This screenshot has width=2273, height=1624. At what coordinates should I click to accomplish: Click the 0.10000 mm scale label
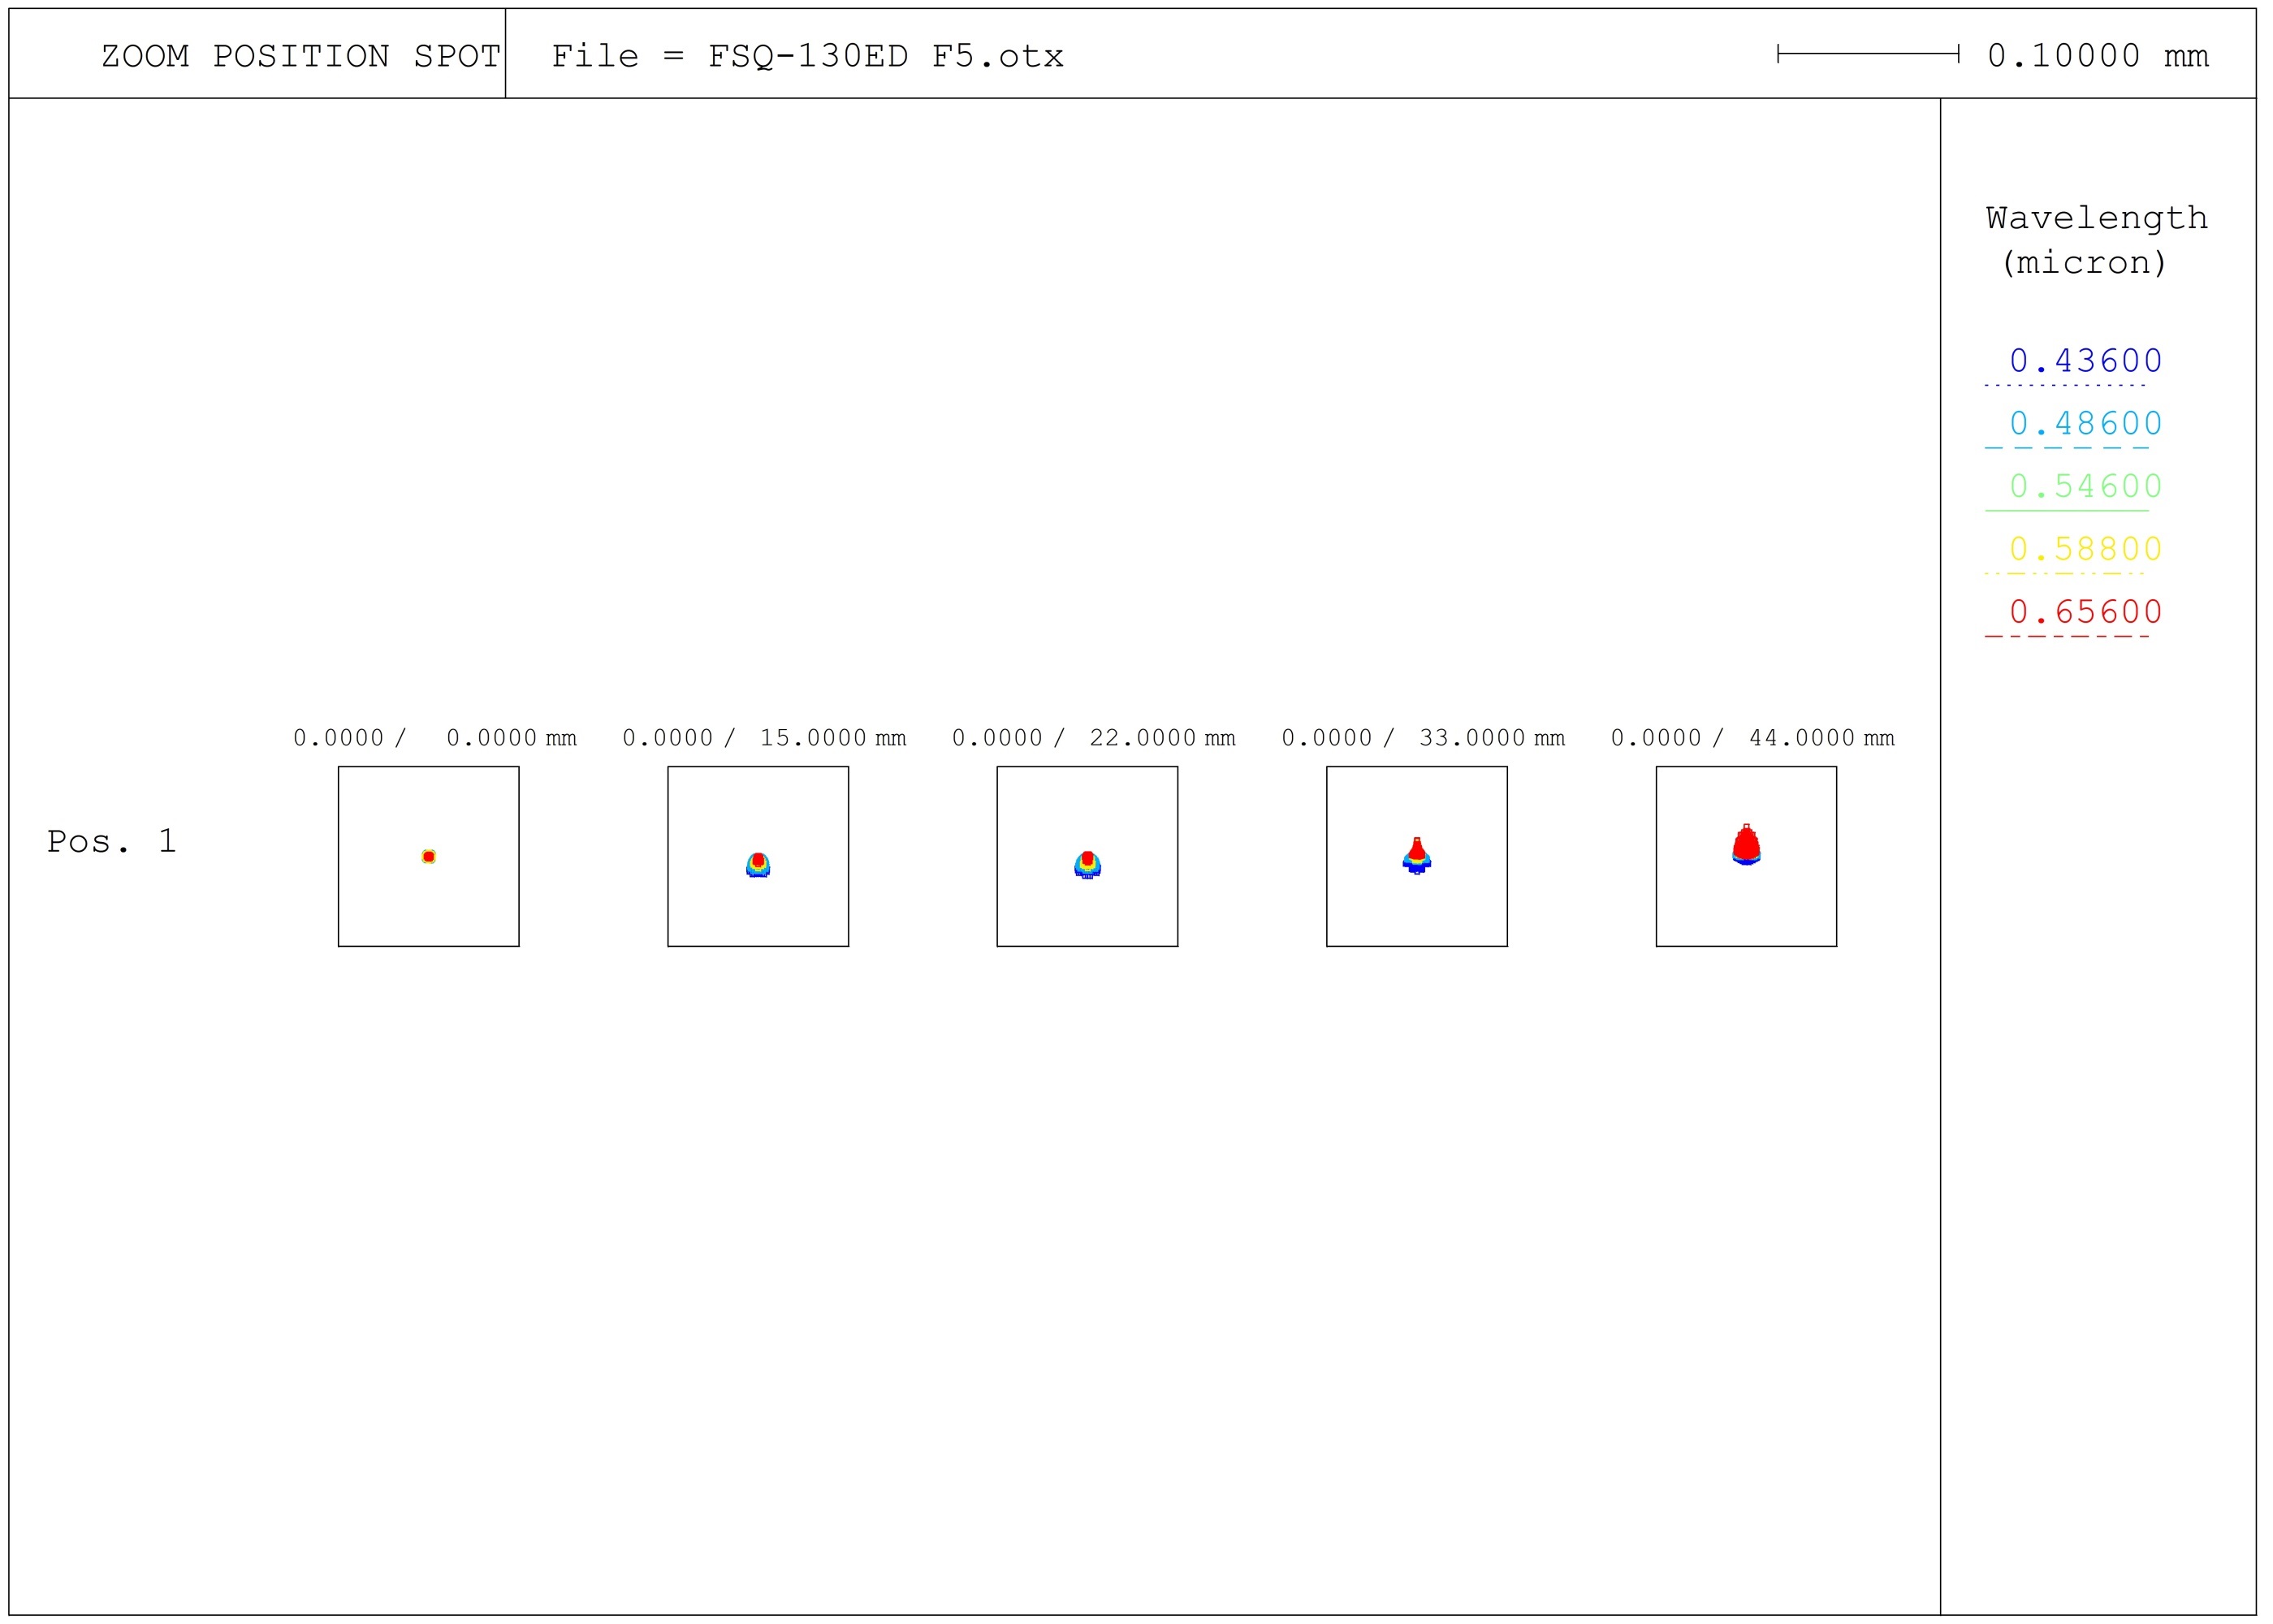[x=2098, y=56]
